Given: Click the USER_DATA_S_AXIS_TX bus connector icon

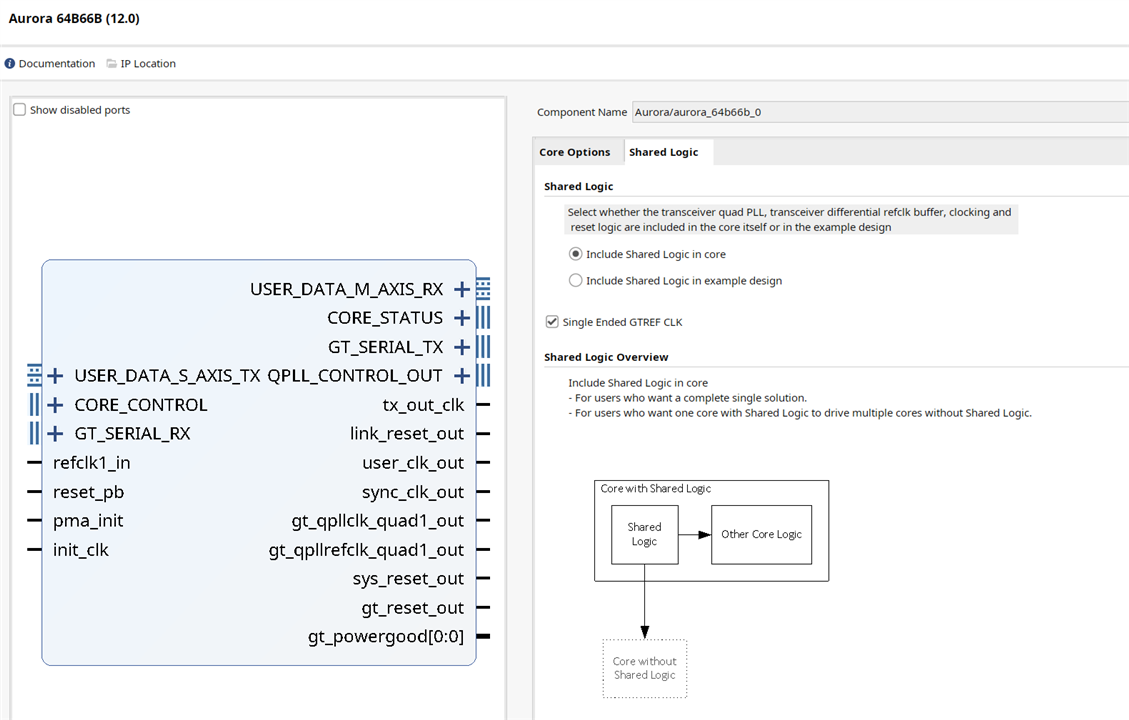Looking at the screenshot, I should coord(34,375).
